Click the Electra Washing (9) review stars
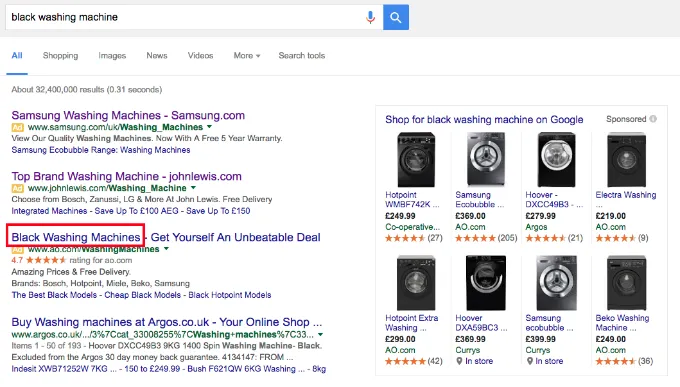The image size is (680, 387). (x=616, y=238)
